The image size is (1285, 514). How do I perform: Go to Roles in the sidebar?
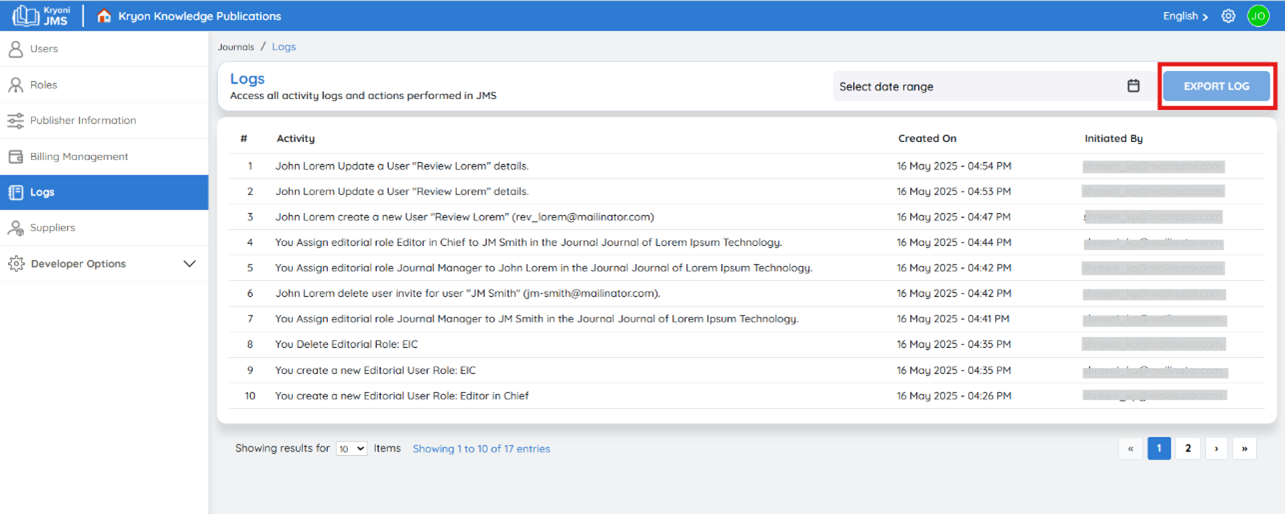104,85
